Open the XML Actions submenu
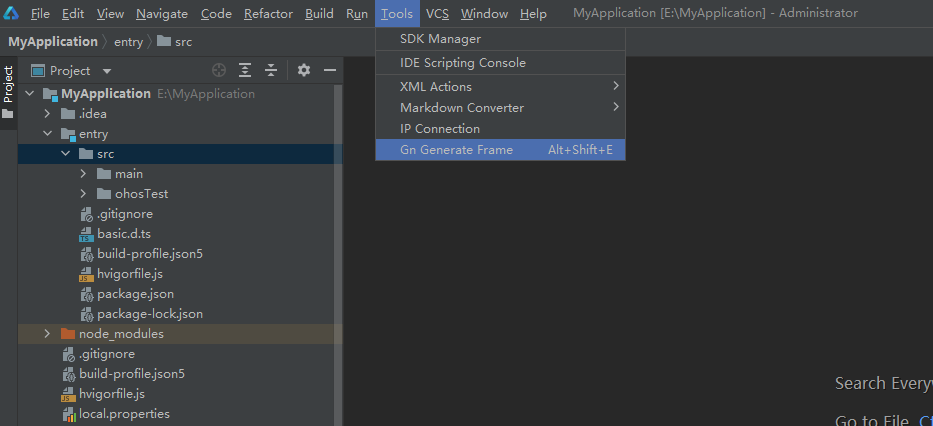This screenshot has width=933, height=426. 436,87
